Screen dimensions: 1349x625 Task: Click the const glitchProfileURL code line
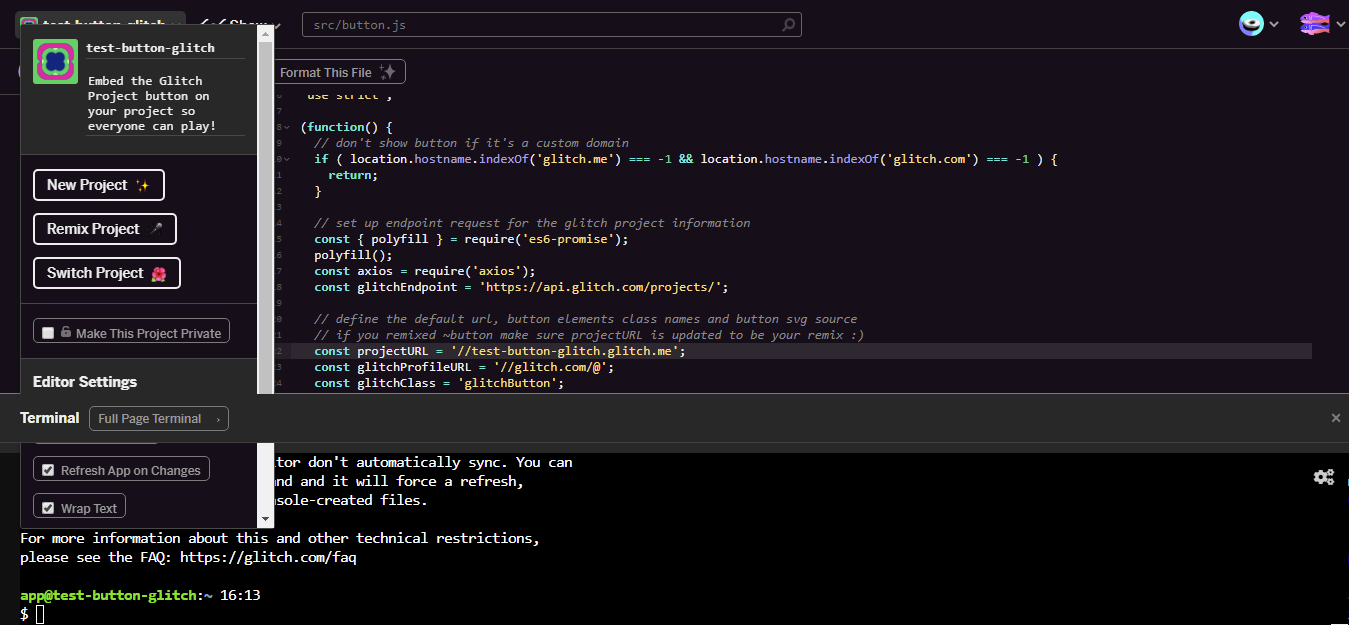tap(464, 367)
